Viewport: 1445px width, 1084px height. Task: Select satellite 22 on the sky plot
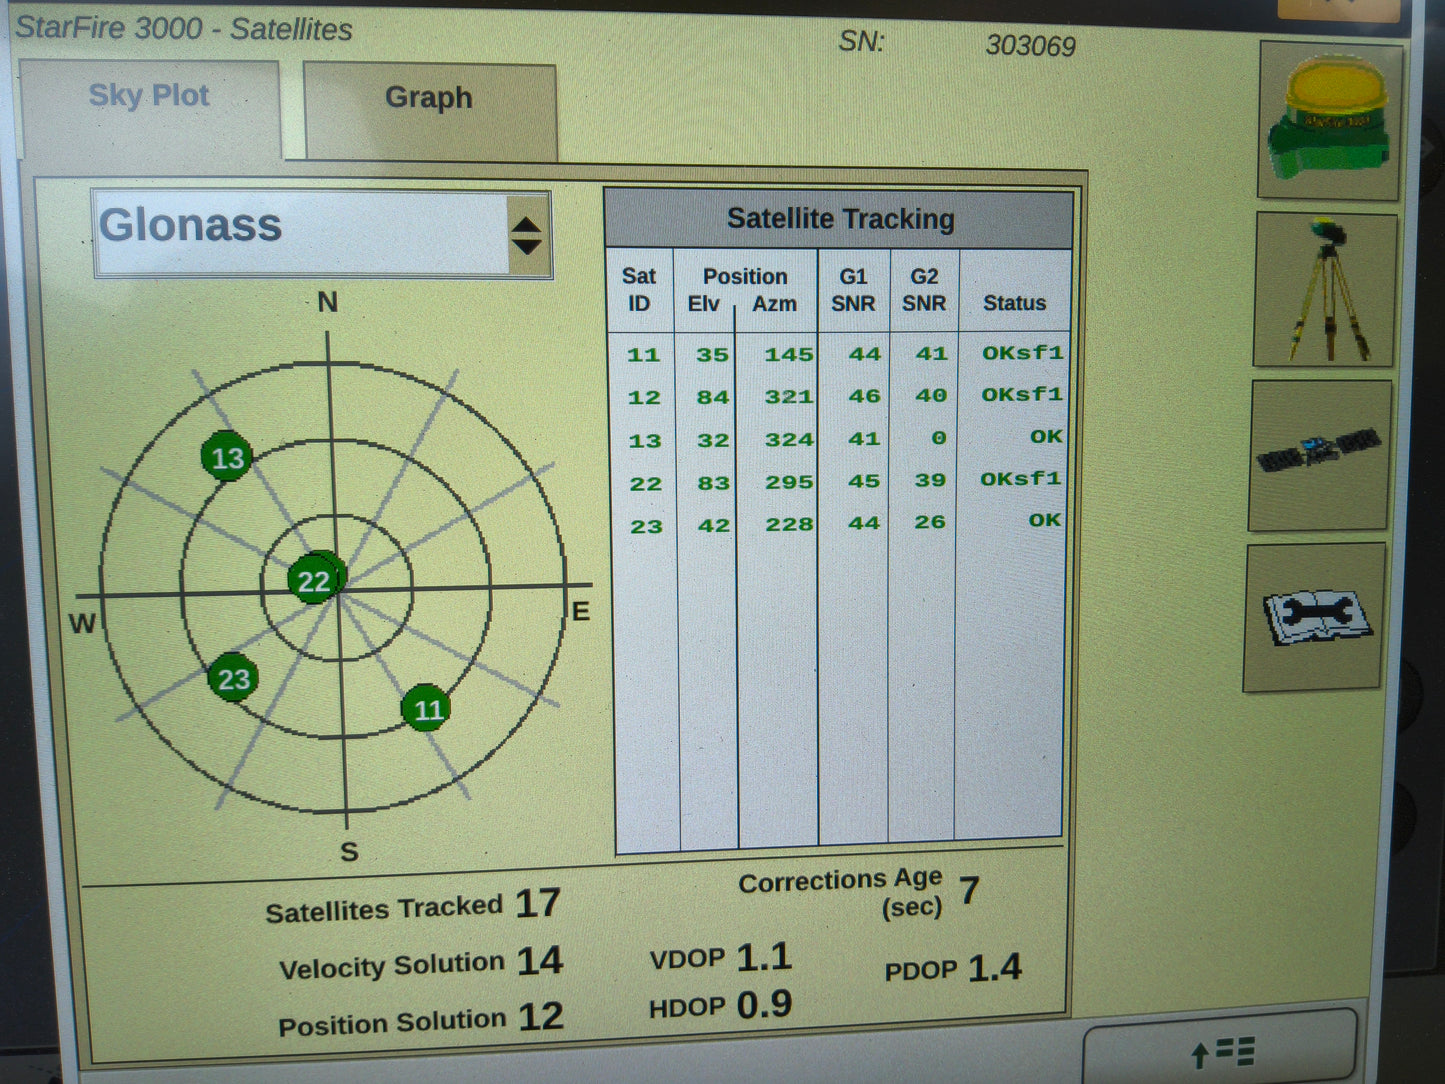coord(314,580)
